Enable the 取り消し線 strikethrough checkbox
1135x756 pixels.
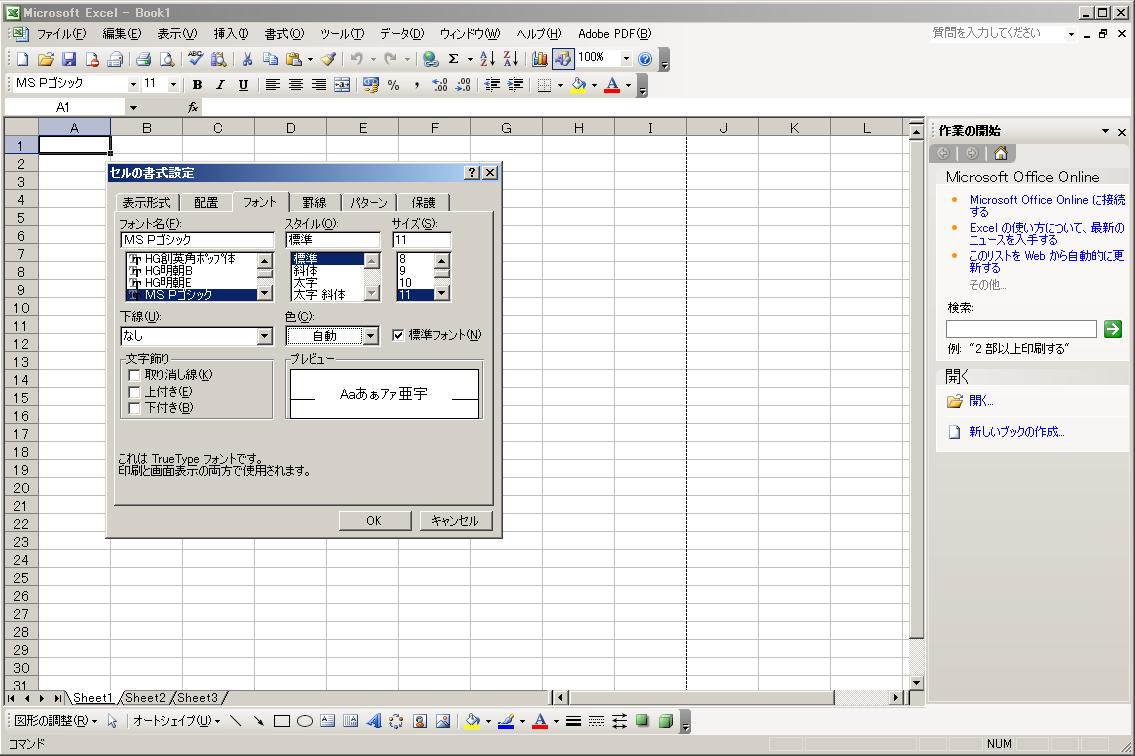tap(134, 375)
